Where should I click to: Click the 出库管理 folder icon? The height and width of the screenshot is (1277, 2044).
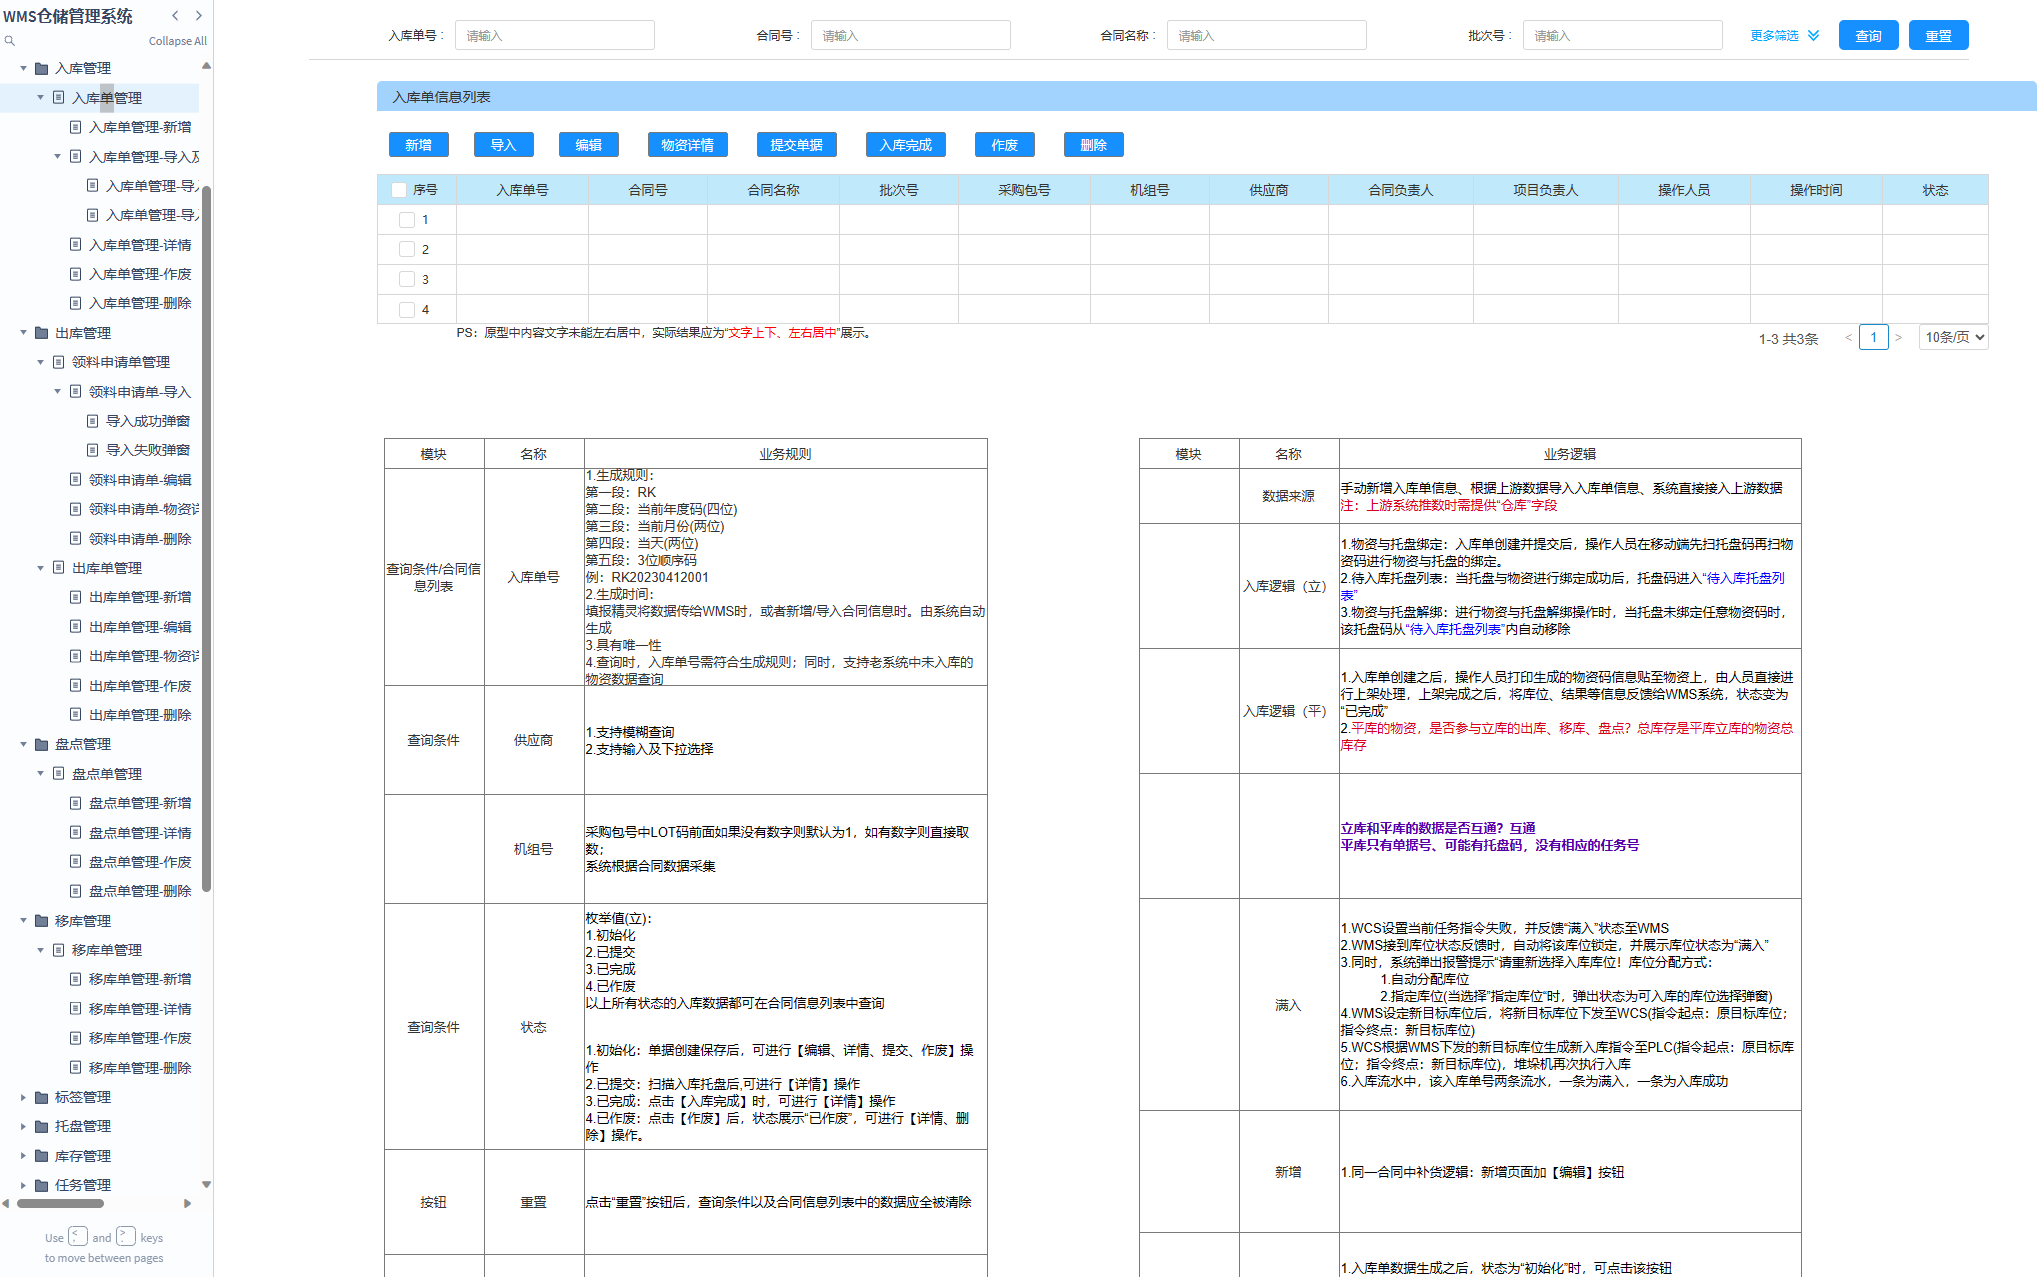tap(42, 333)
